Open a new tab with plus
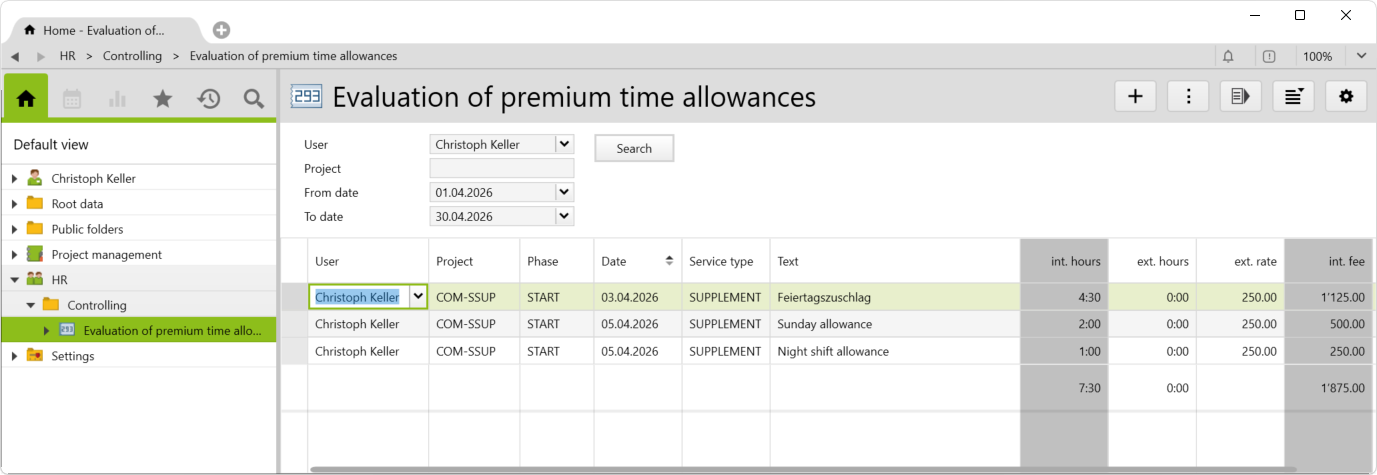The image size is (1377, 475). (221, 30)
